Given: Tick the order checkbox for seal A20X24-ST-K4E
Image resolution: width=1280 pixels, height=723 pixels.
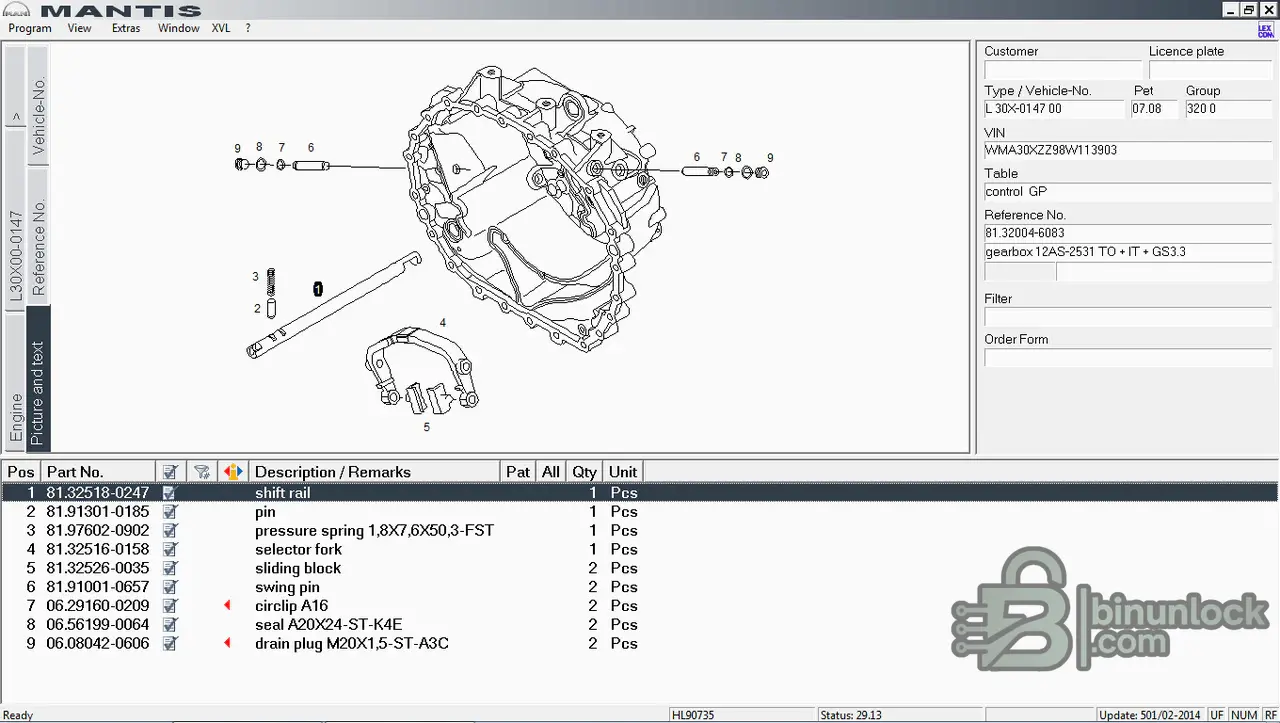Looking at the screenshot, I should pyautogui.click(x=169, y=625).
